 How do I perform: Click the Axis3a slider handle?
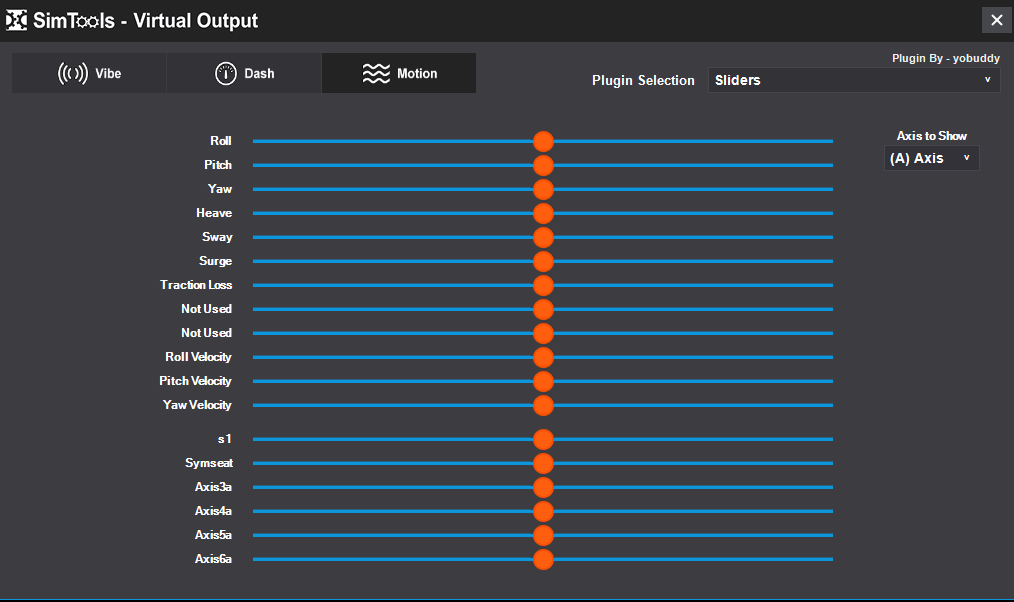pyautogui.click(x=543, y=487)
